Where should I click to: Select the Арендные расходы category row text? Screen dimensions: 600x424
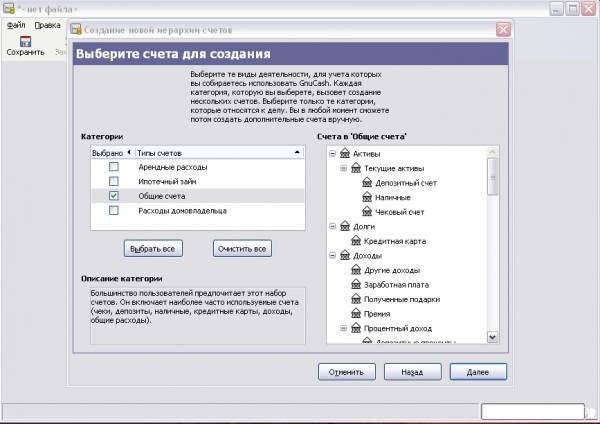click(x=173, y=167)
